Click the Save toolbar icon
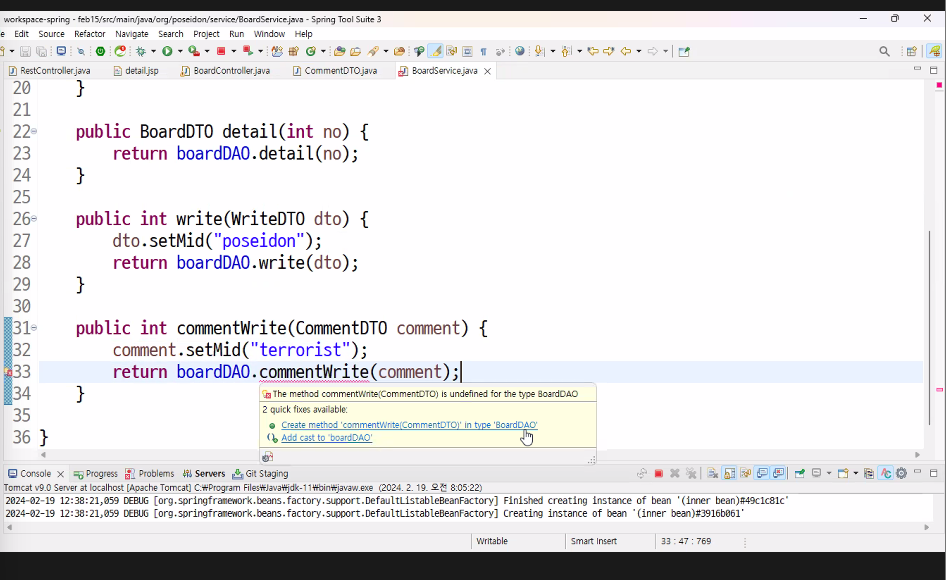Image resolution: width=946 pixels, height=580 pixels. click(x=25, y=51)
